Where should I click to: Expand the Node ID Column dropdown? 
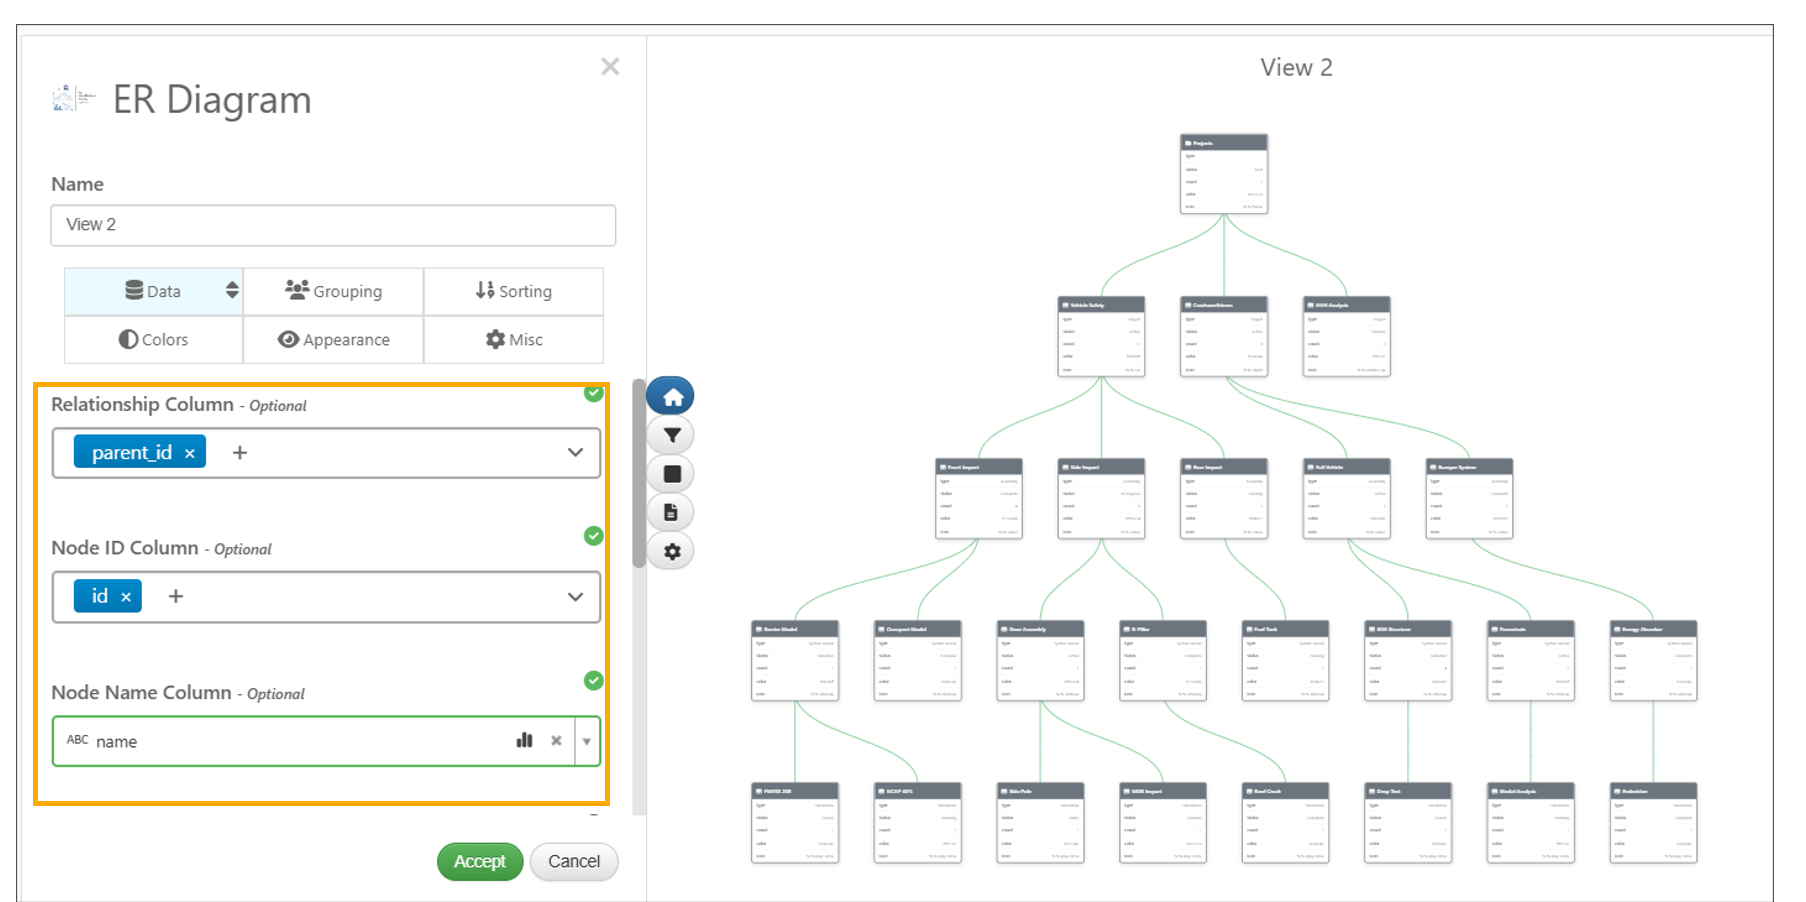point(575,597)
